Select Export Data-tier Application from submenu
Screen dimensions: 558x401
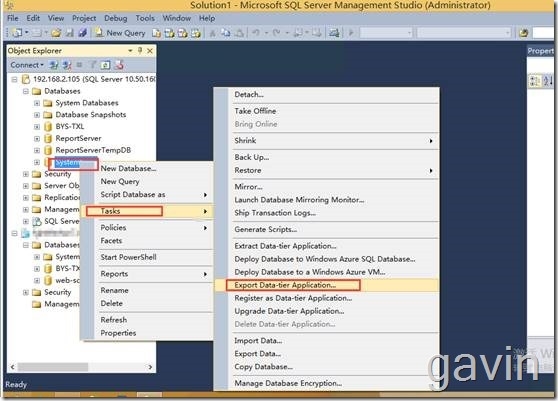(327, 285)
